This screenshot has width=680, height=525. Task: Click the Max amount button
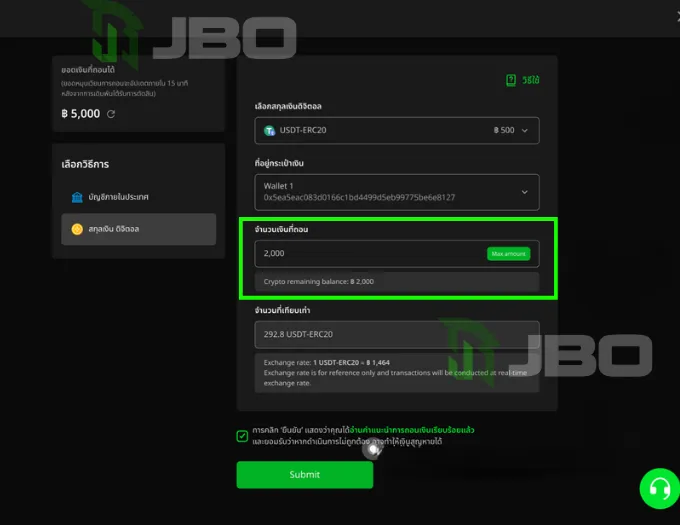[508, 254]
